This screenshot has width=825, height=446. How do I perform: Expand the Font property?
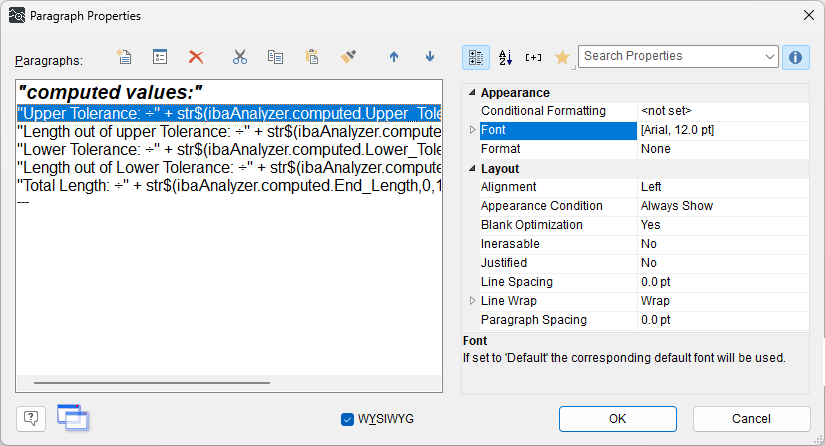[x=472, y=130]
